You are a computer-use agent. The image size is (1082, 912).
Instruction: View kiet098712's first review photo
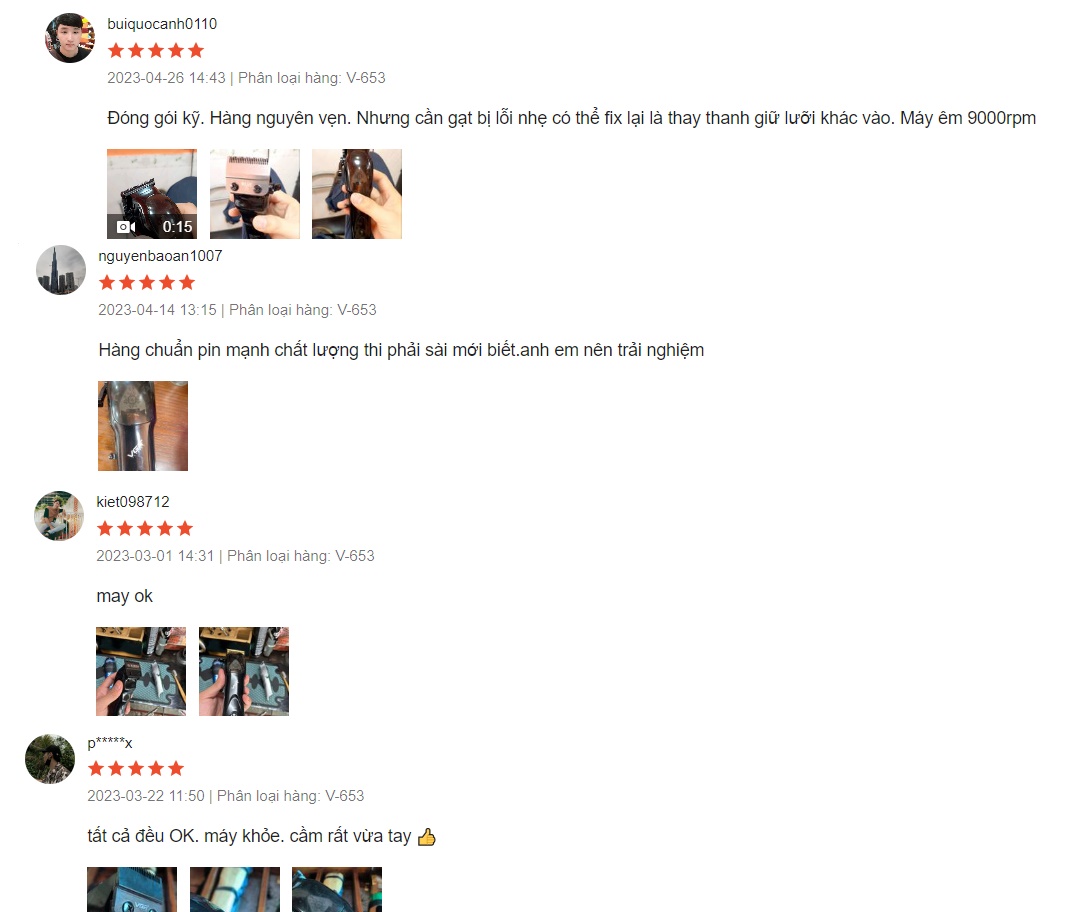(141, 671)
